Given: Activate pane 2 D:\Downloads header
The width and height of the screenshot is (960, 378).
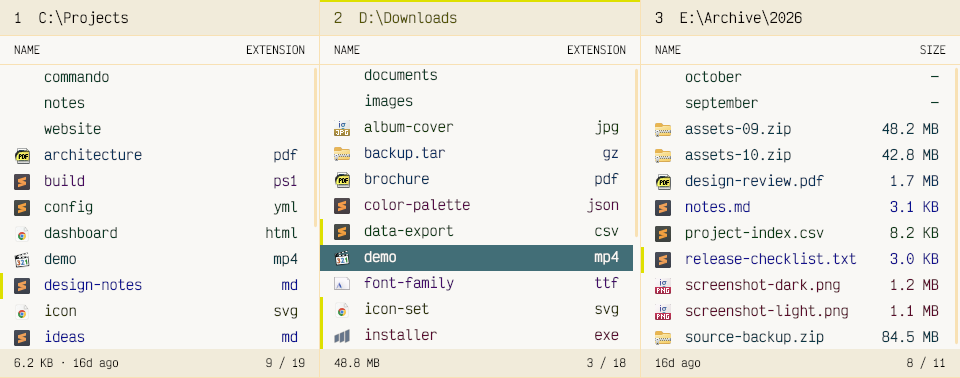Looking at the screenshot, I should pos(480,18).
